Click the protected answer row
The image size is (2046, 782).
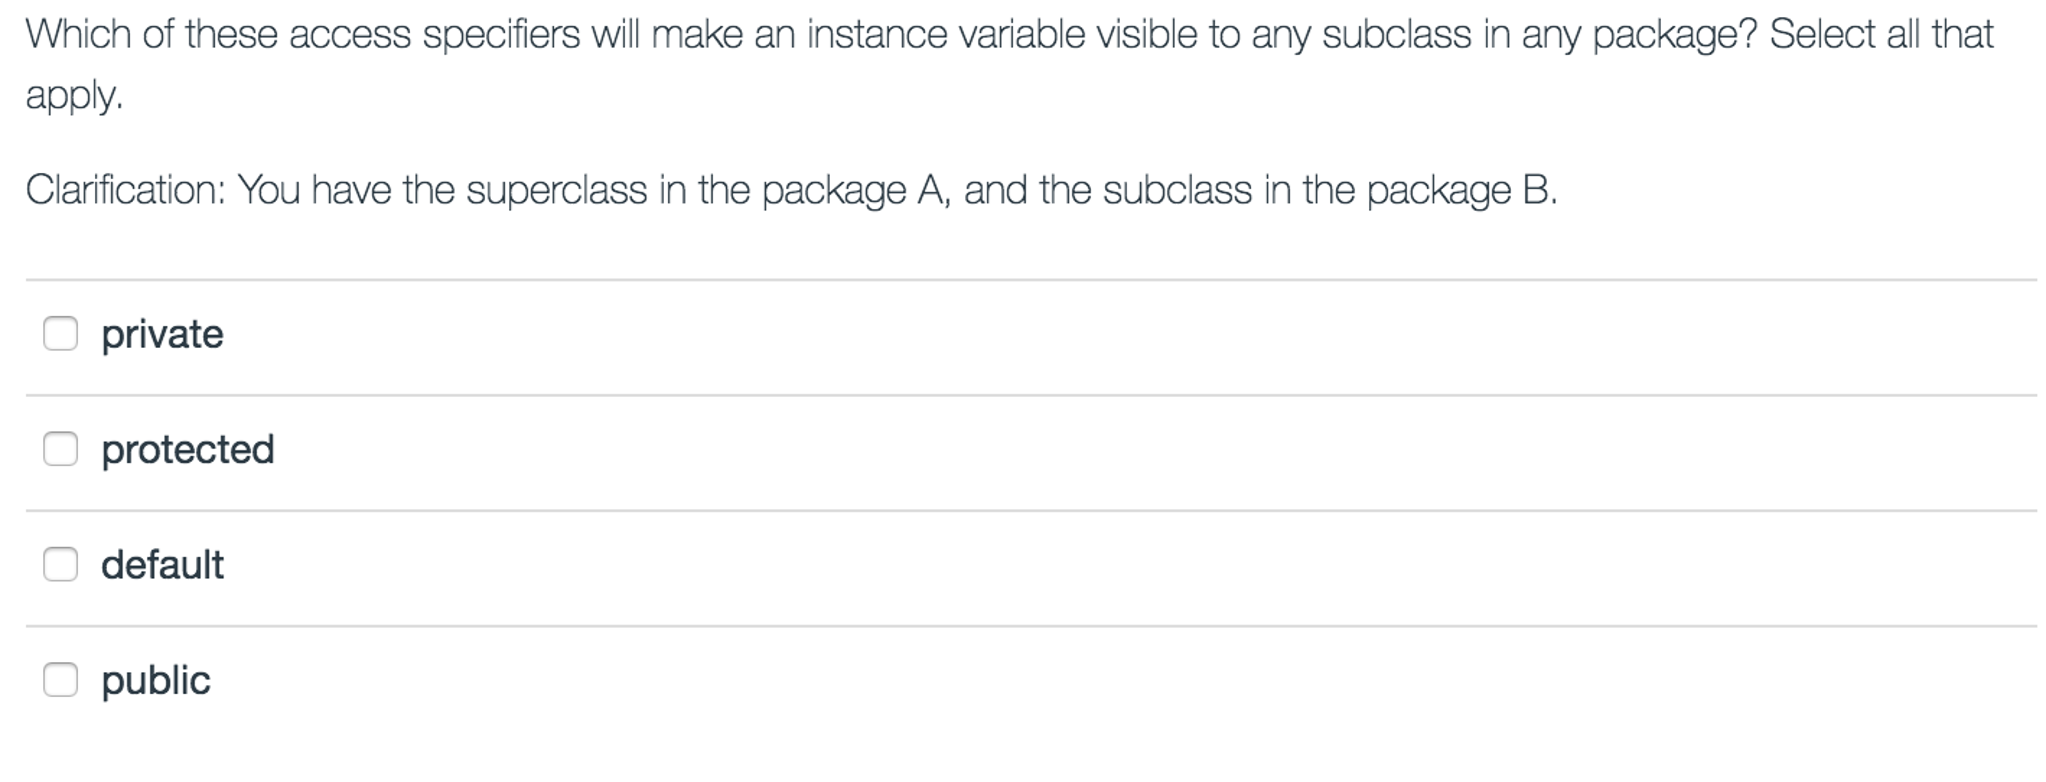point(700,450)
